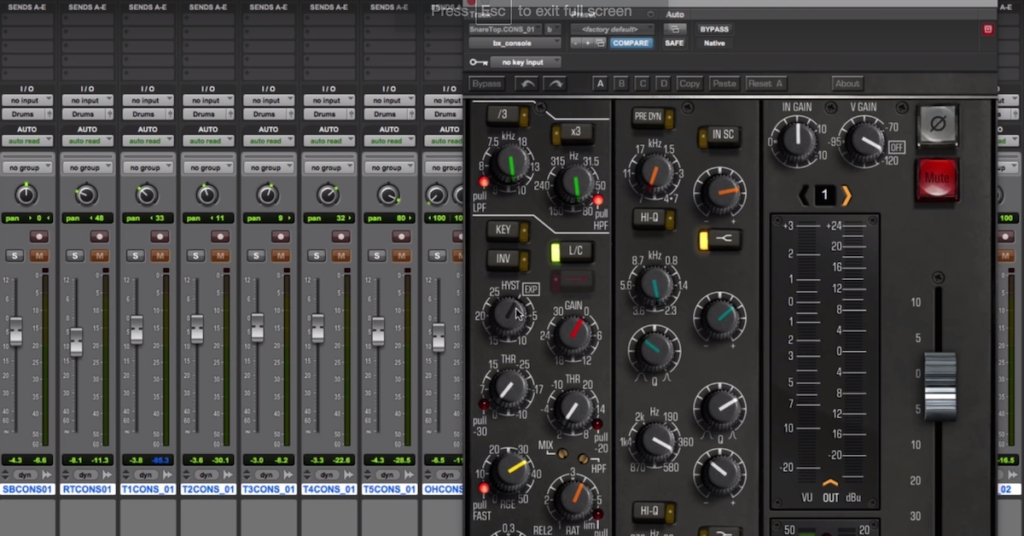Toggle the KEY switch
The image size is (1024, 536).
click(x=508, y=230)
